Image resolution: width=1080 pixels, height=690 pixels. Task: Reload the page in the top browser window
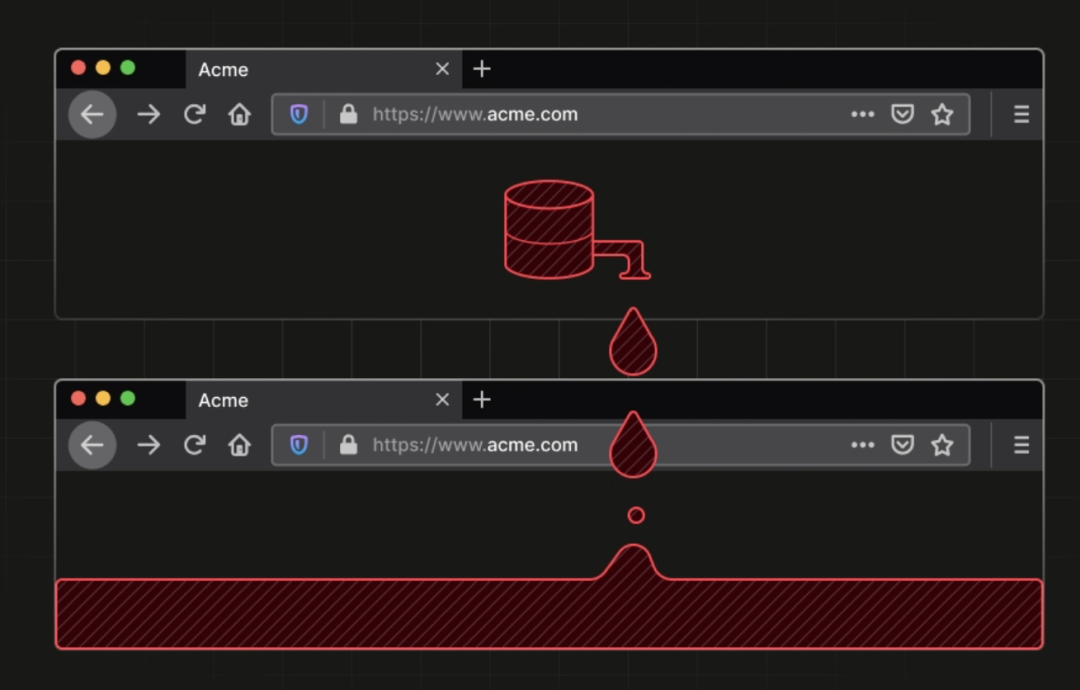coord(194,114)
